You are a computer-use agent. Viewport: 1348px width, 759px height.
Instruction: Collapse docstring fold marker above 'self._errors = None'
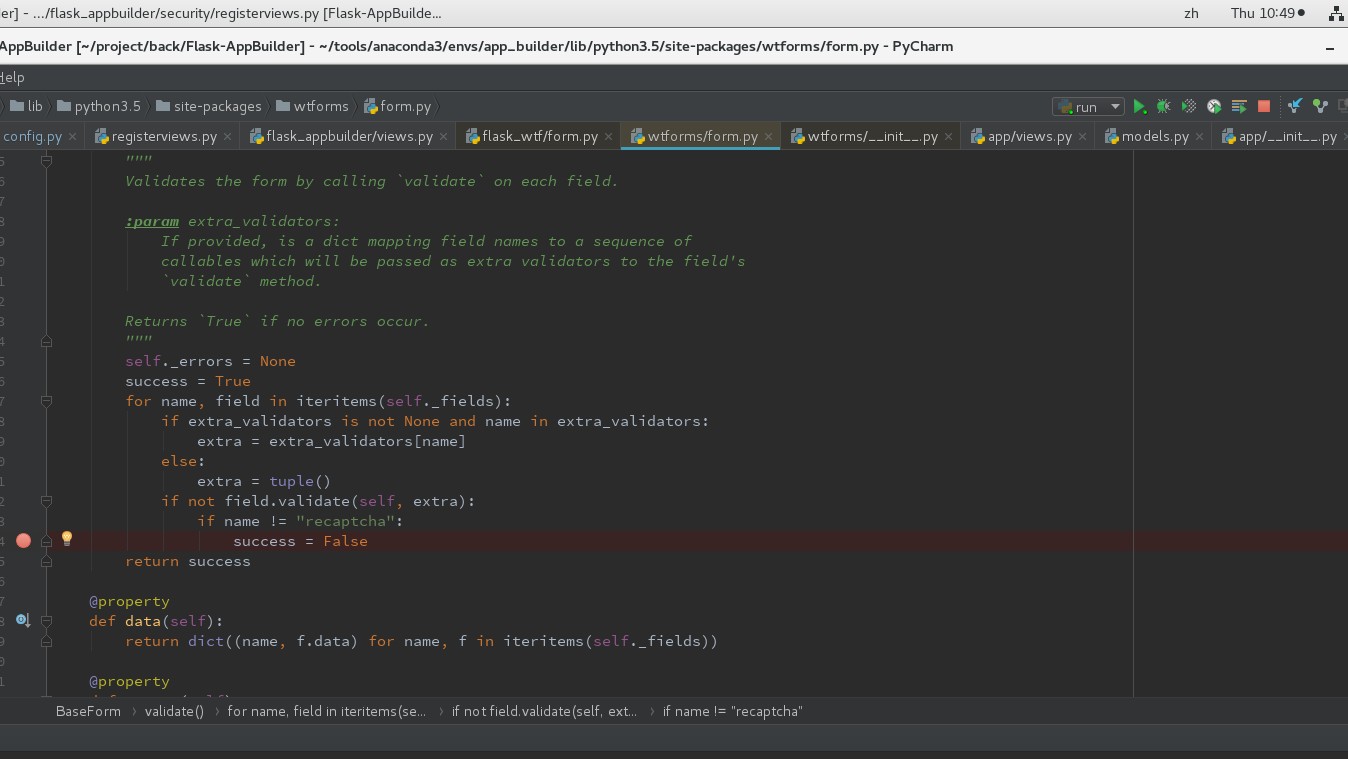pos(46,341)
